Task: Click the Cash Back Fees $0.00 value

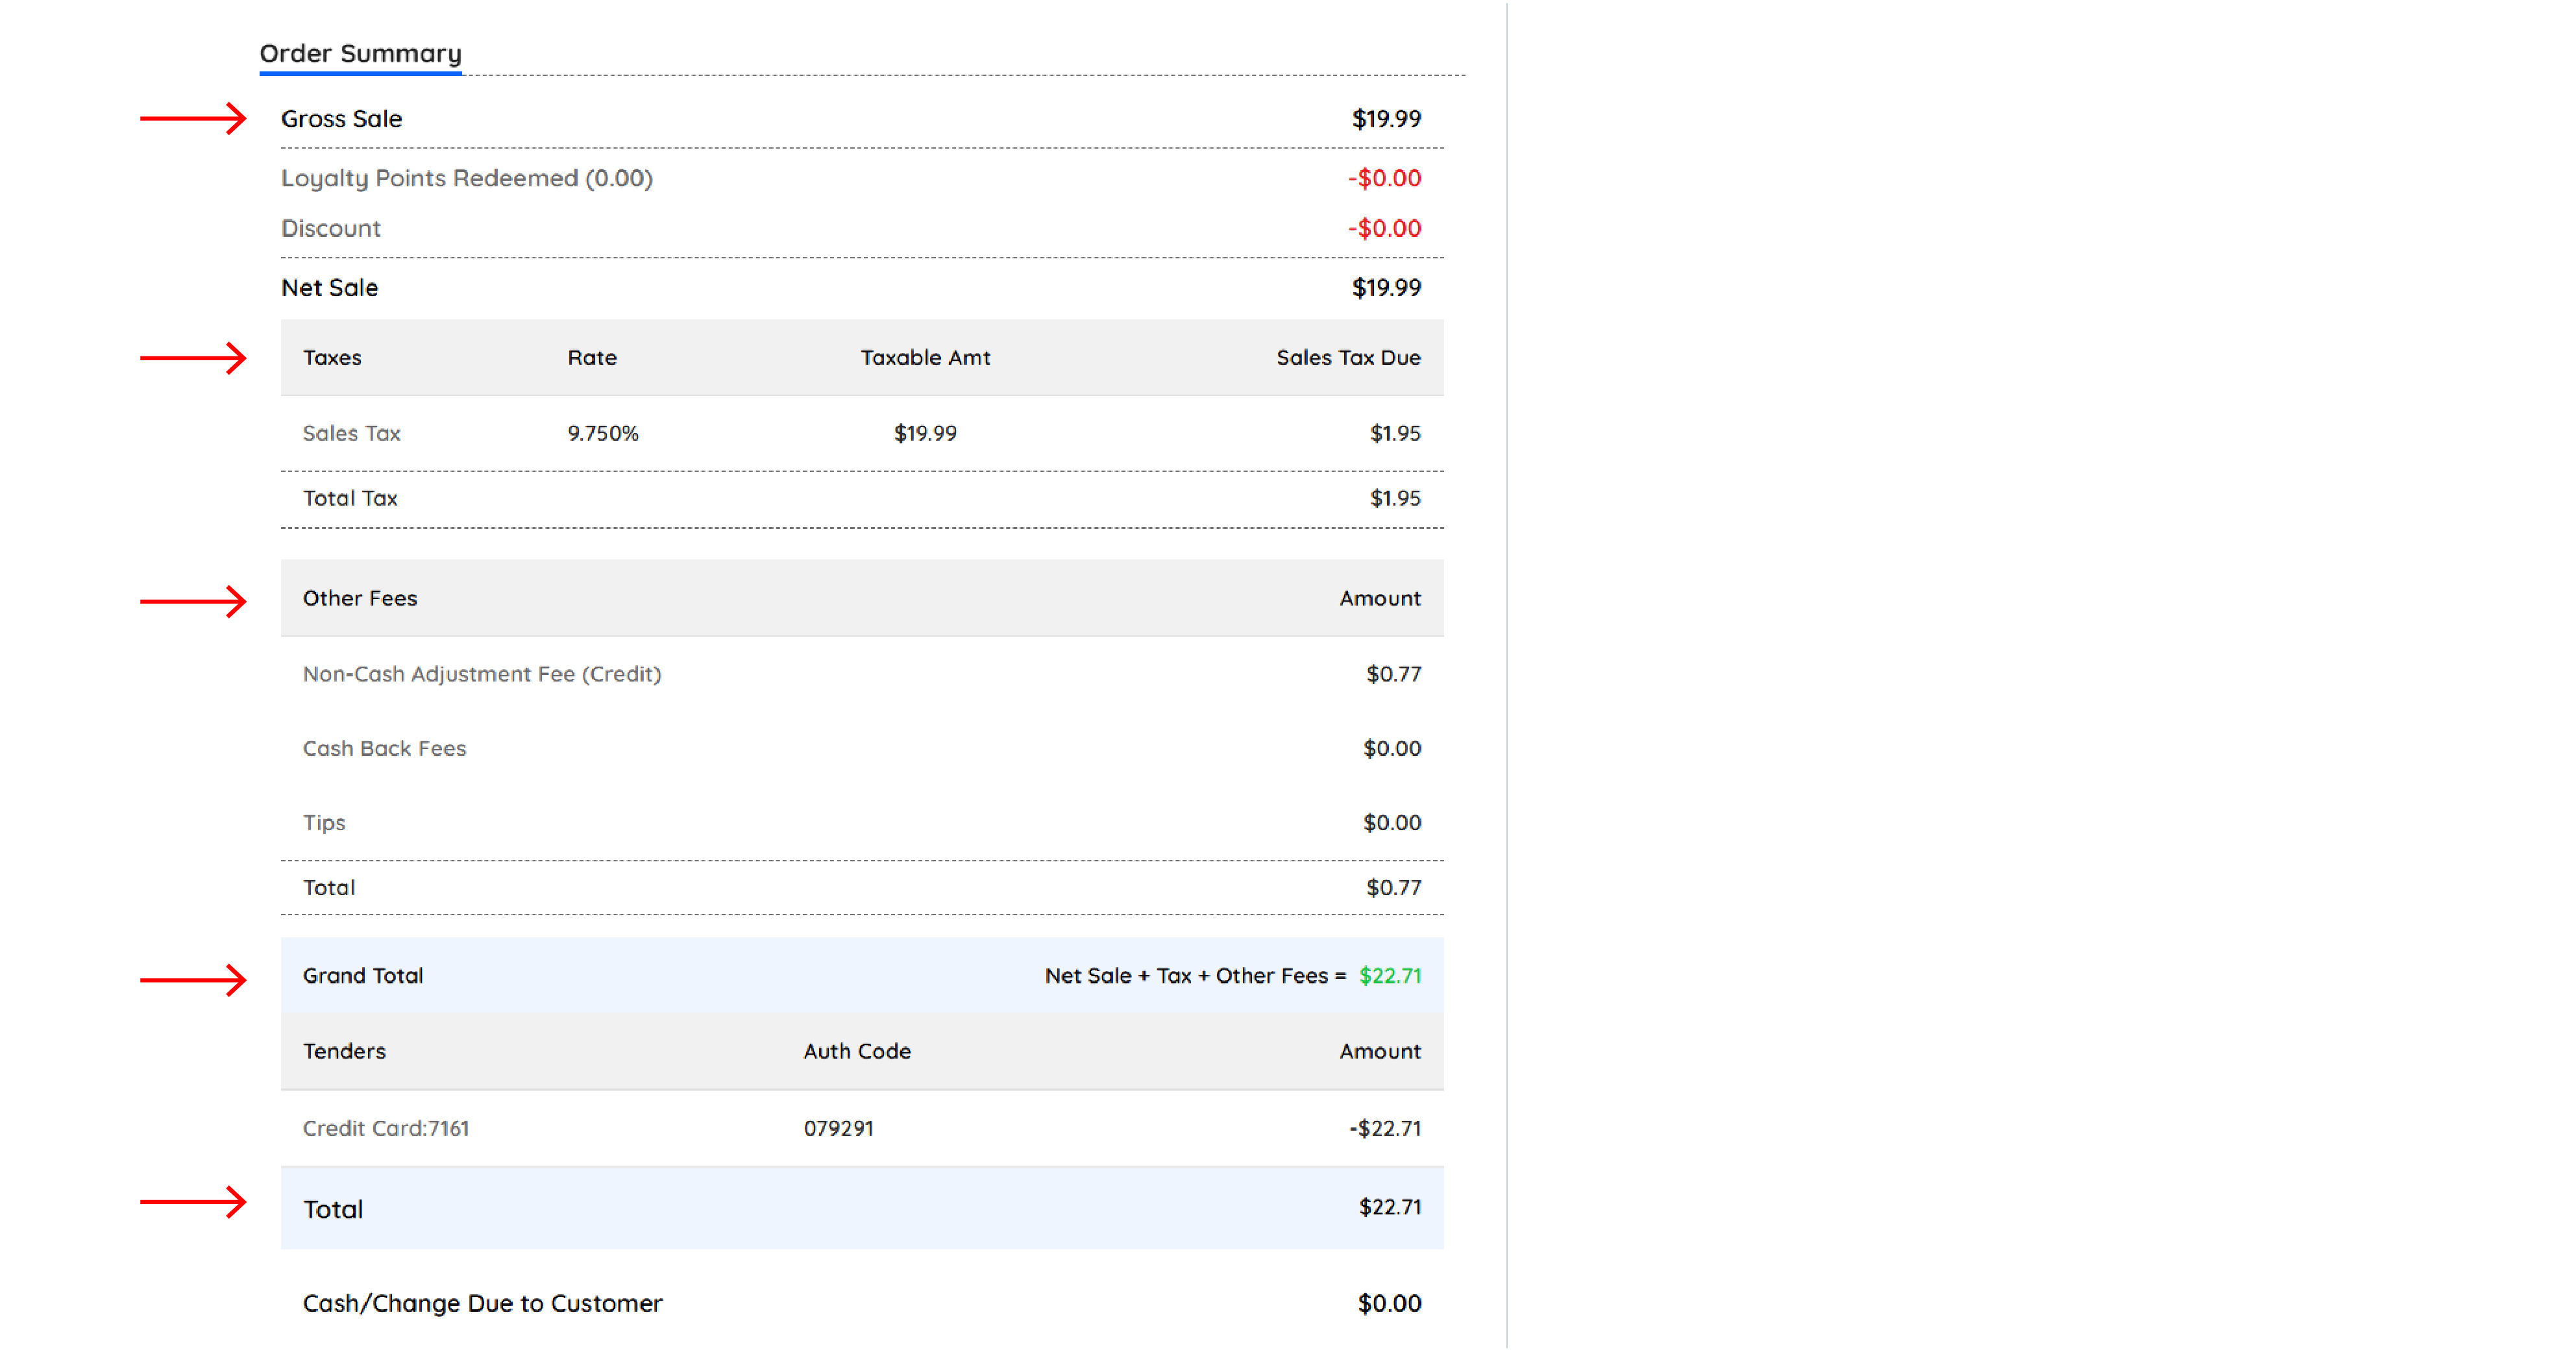Action: 1392,749
